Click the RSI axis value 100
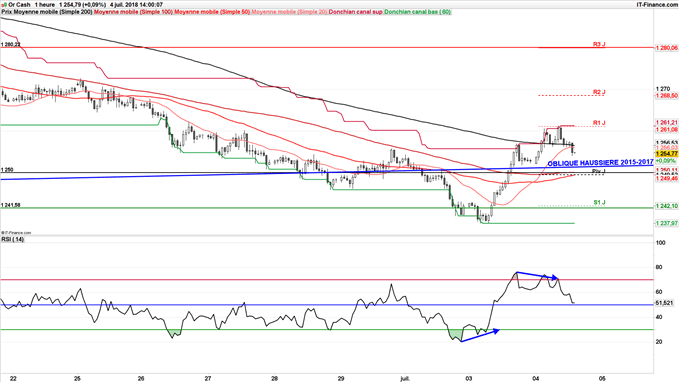The image size is (679, 382). point(661,243)
